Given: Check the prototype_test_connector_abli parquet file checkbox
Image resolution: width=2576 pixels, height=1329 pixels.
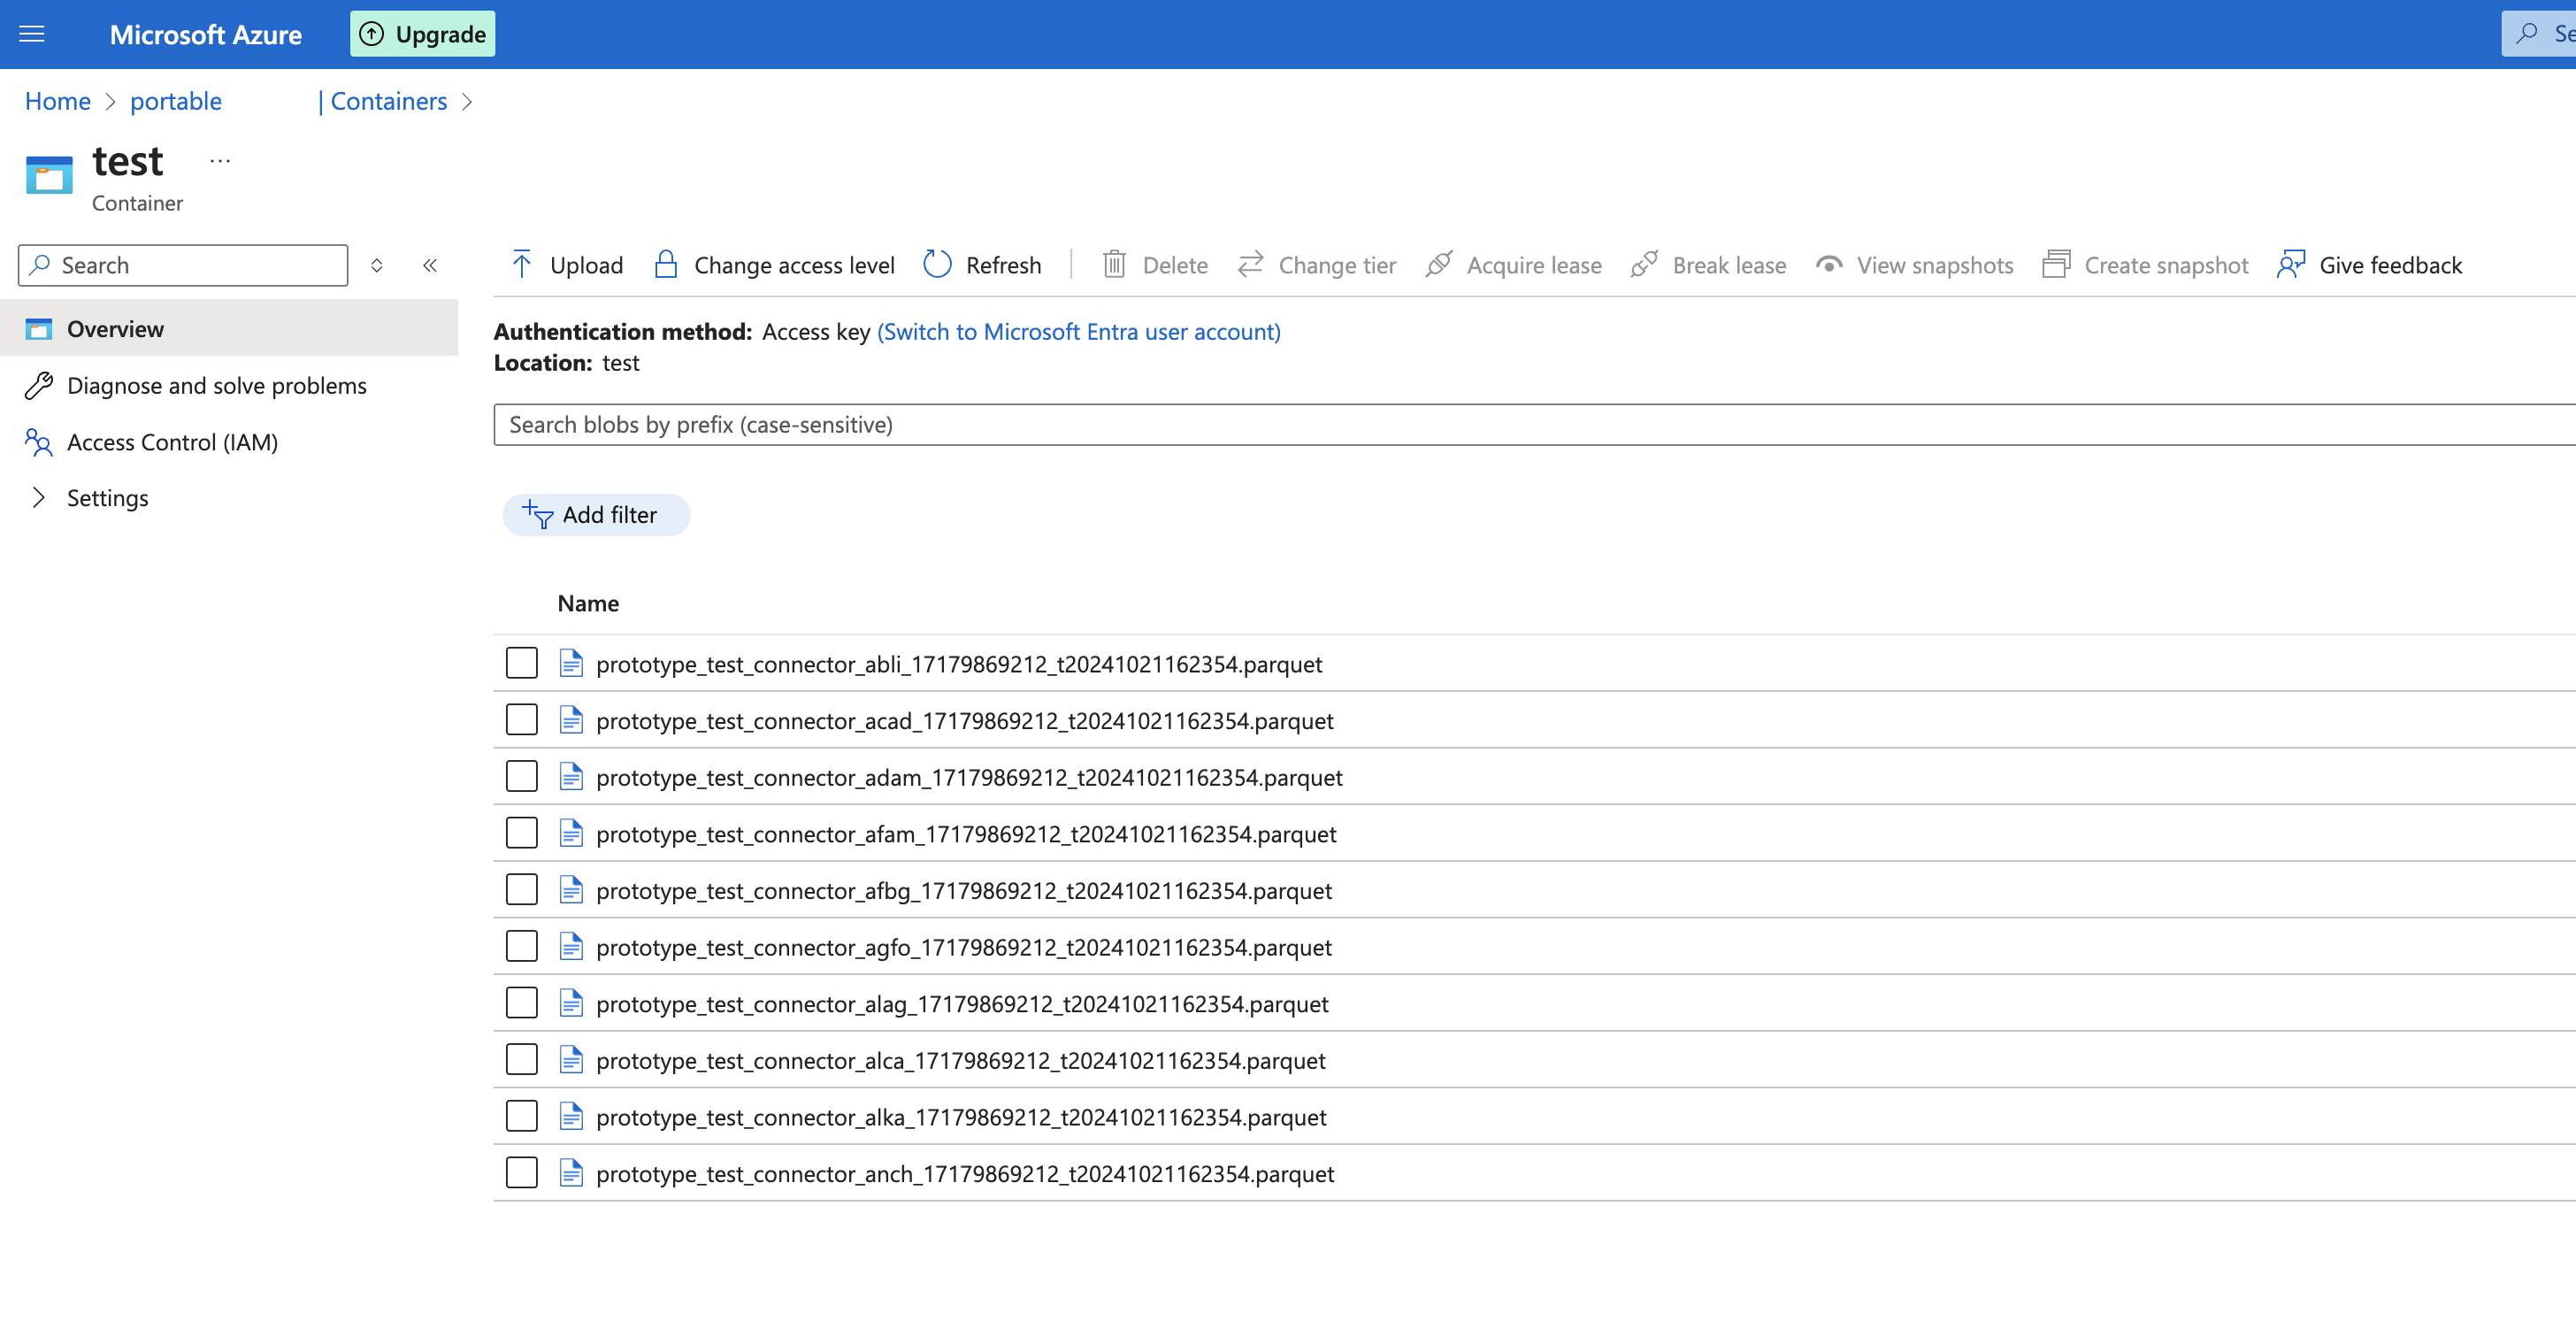Looking at the screenshot, I should click(521, 662).
